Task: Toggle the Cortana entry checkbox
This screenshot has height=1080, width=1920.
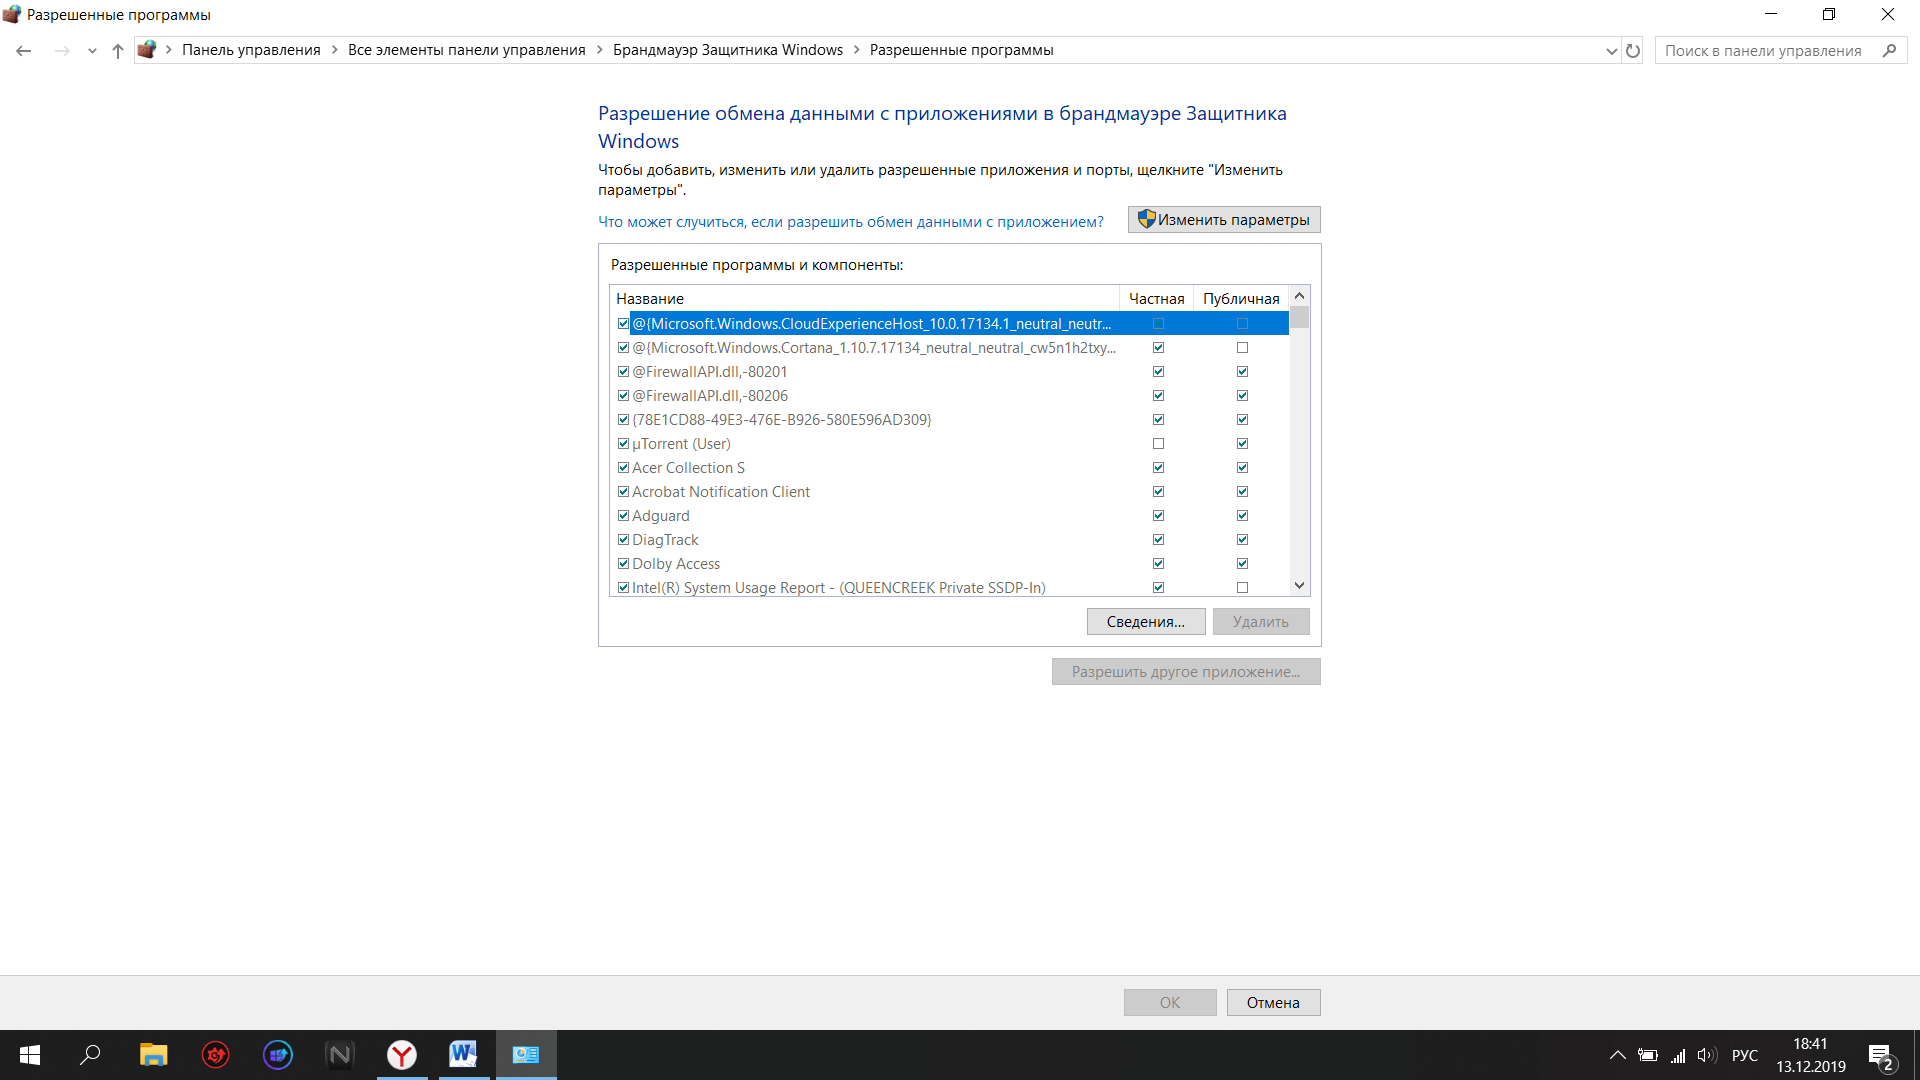Action: 623,348
